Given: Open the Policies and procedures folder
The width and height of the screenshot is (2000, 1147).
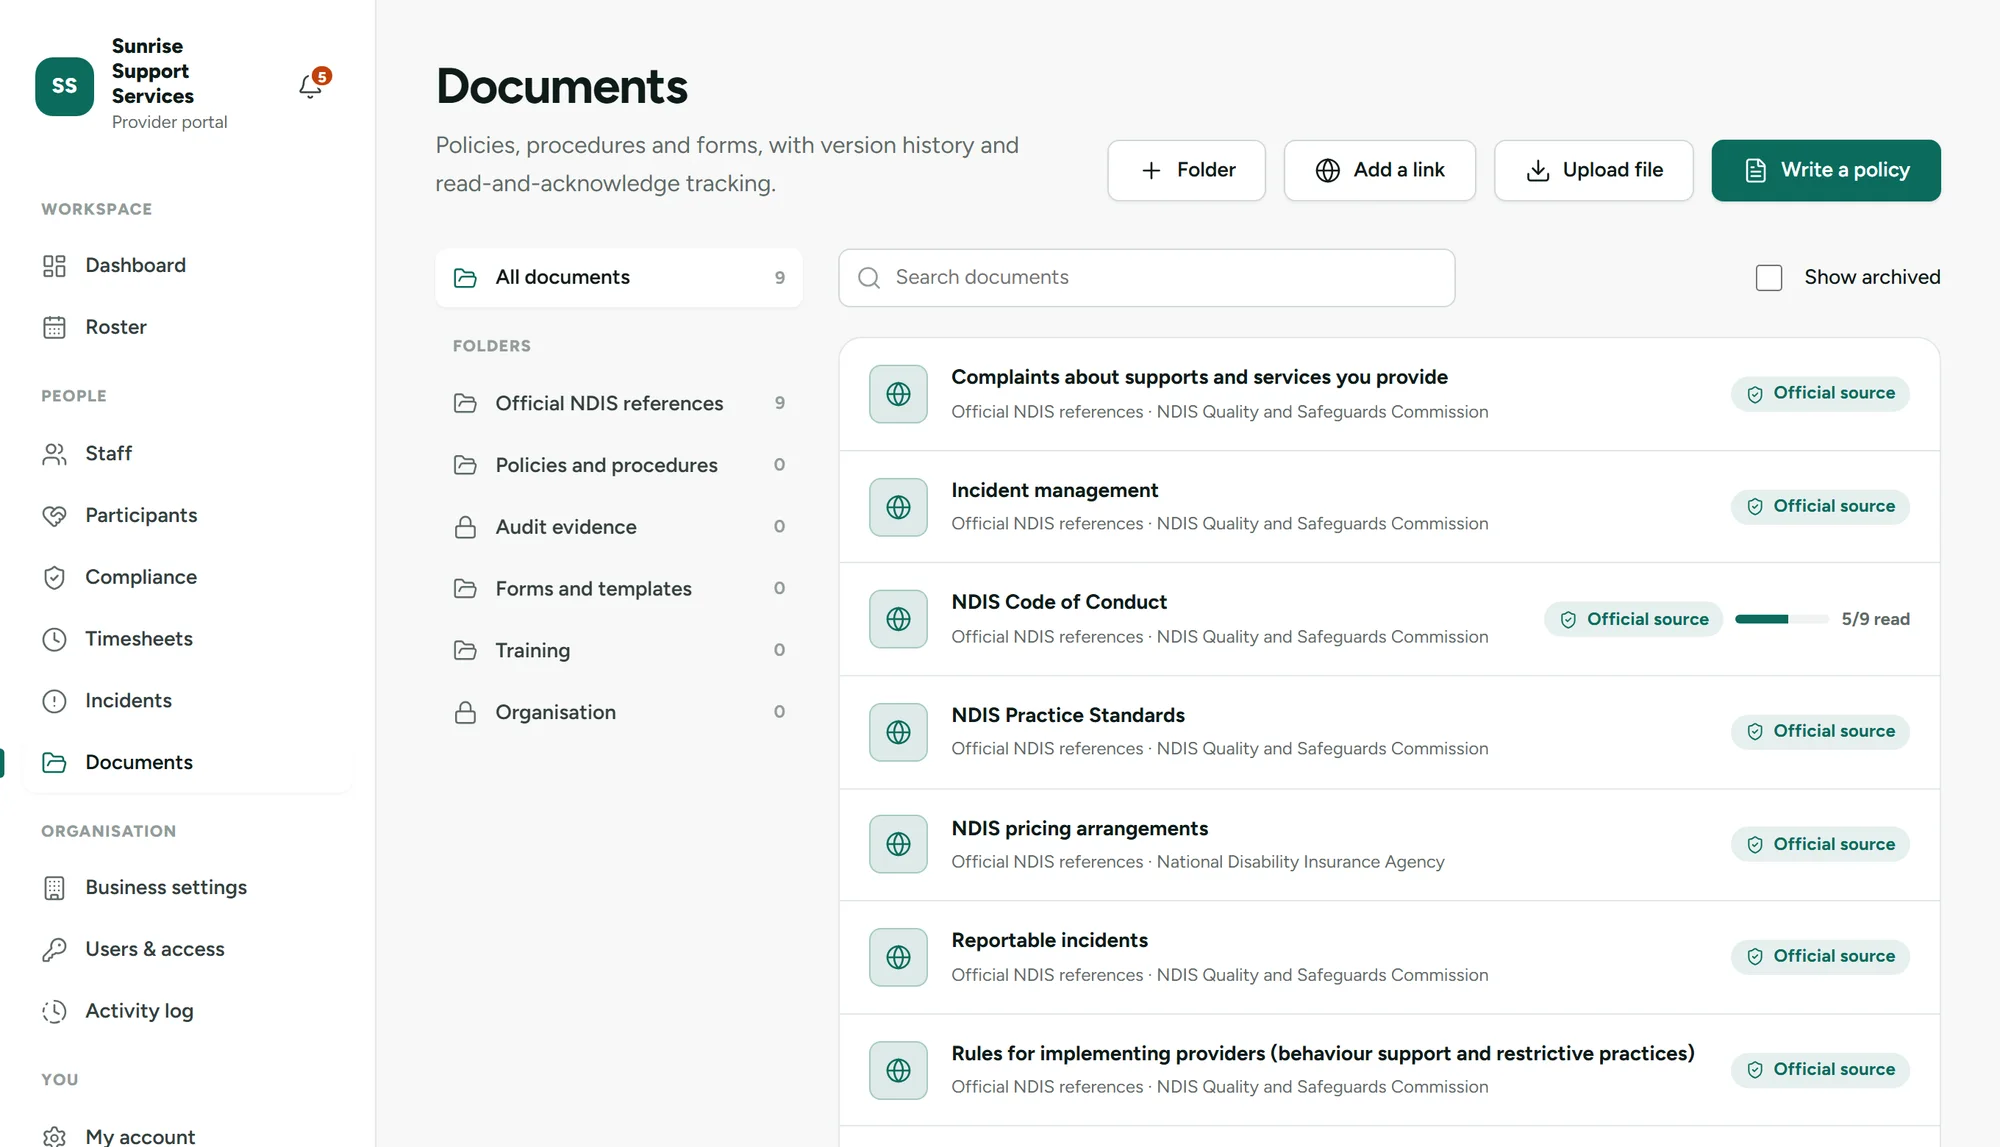Looking at the screenshot, I should point(619,465).
